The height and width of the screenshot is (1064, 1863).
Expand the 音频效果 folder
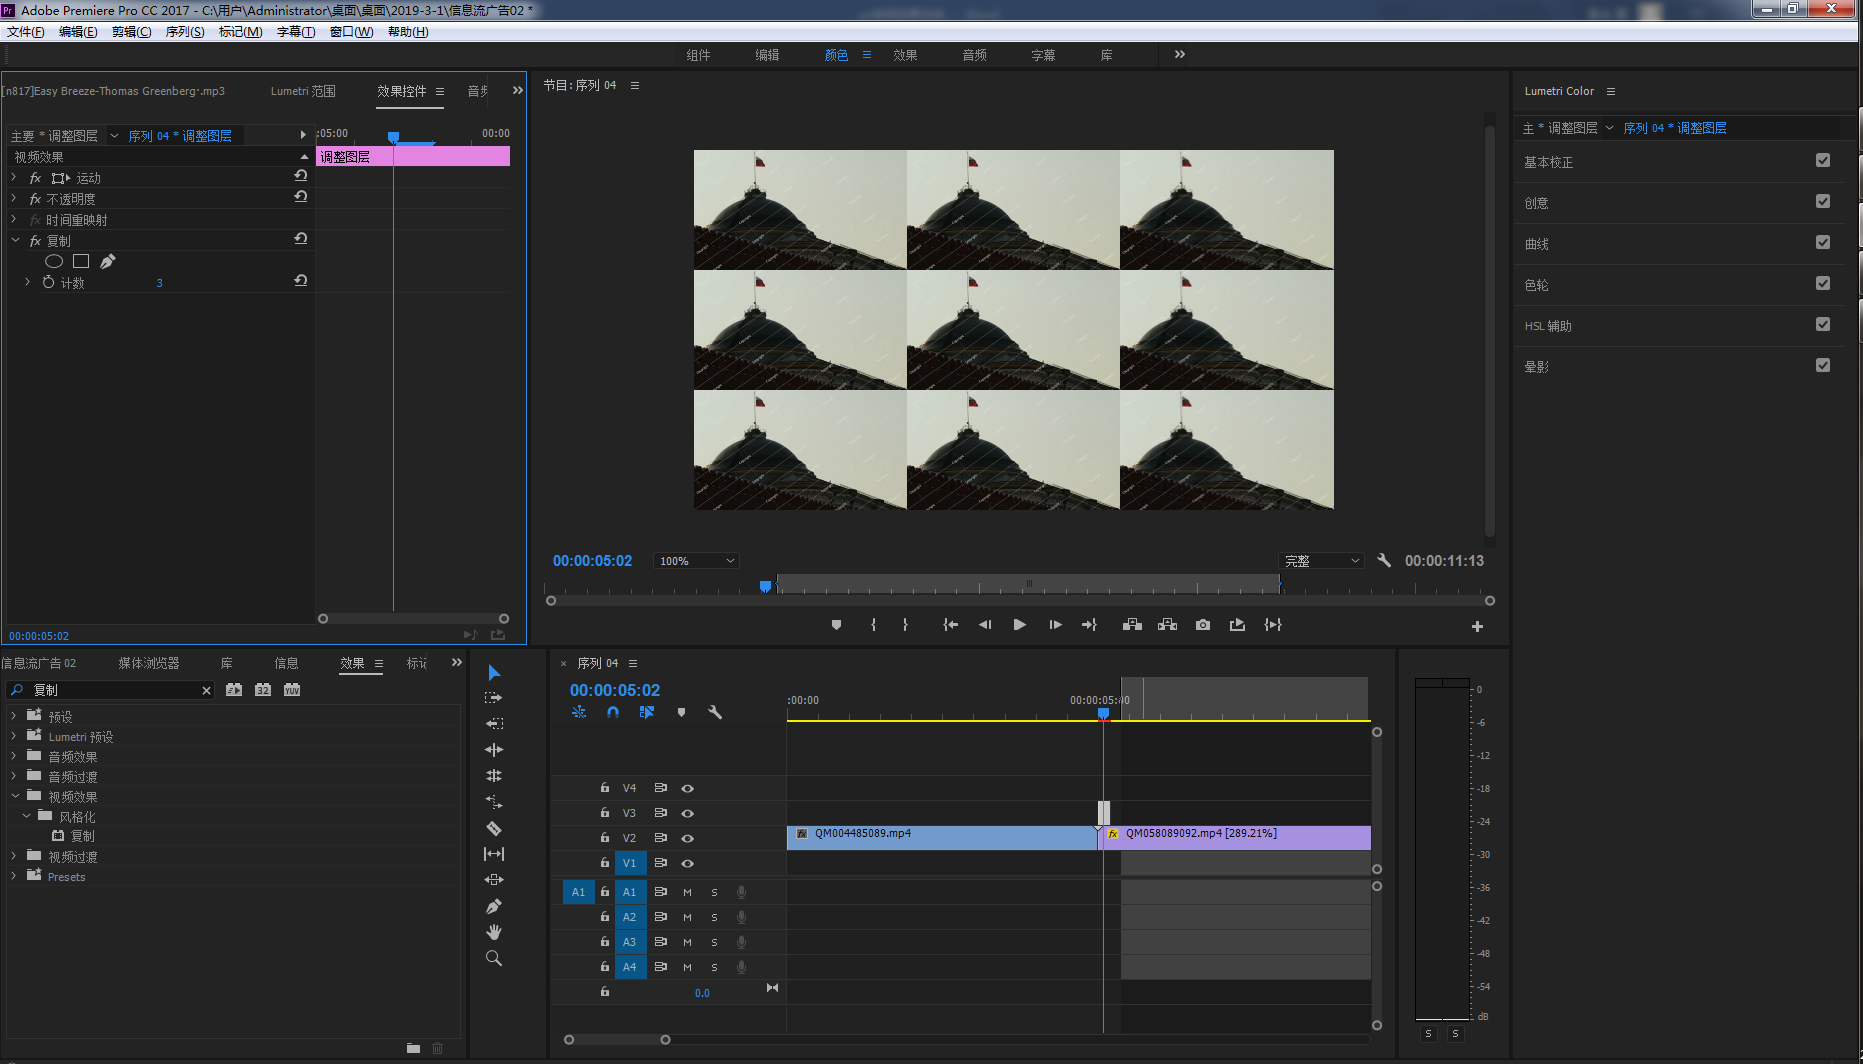tap(14, 756)
